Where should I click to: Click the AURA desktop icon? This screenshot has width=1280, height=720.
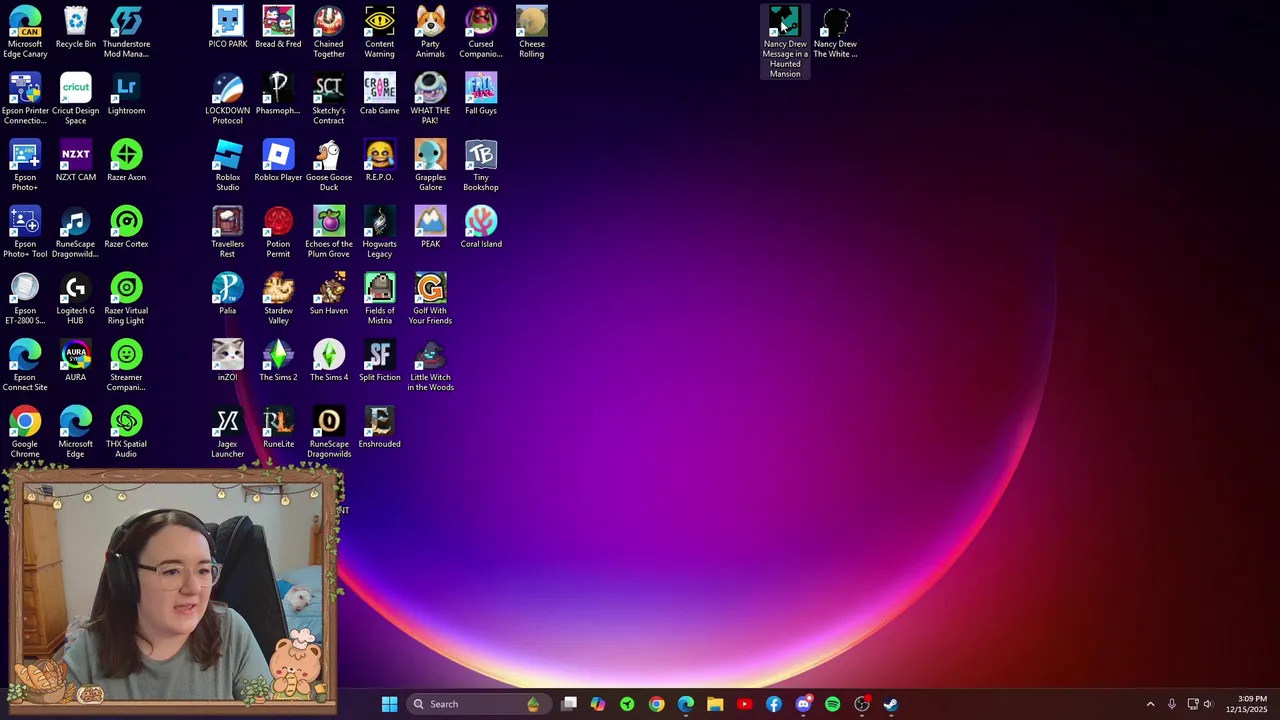76,361
